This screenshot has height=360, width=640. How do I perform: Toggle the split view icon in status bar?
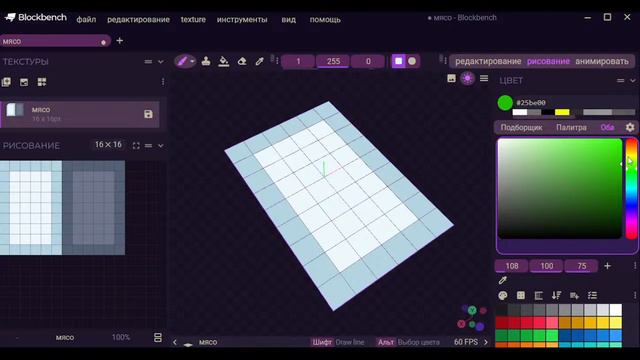click(x=158, y=338)
